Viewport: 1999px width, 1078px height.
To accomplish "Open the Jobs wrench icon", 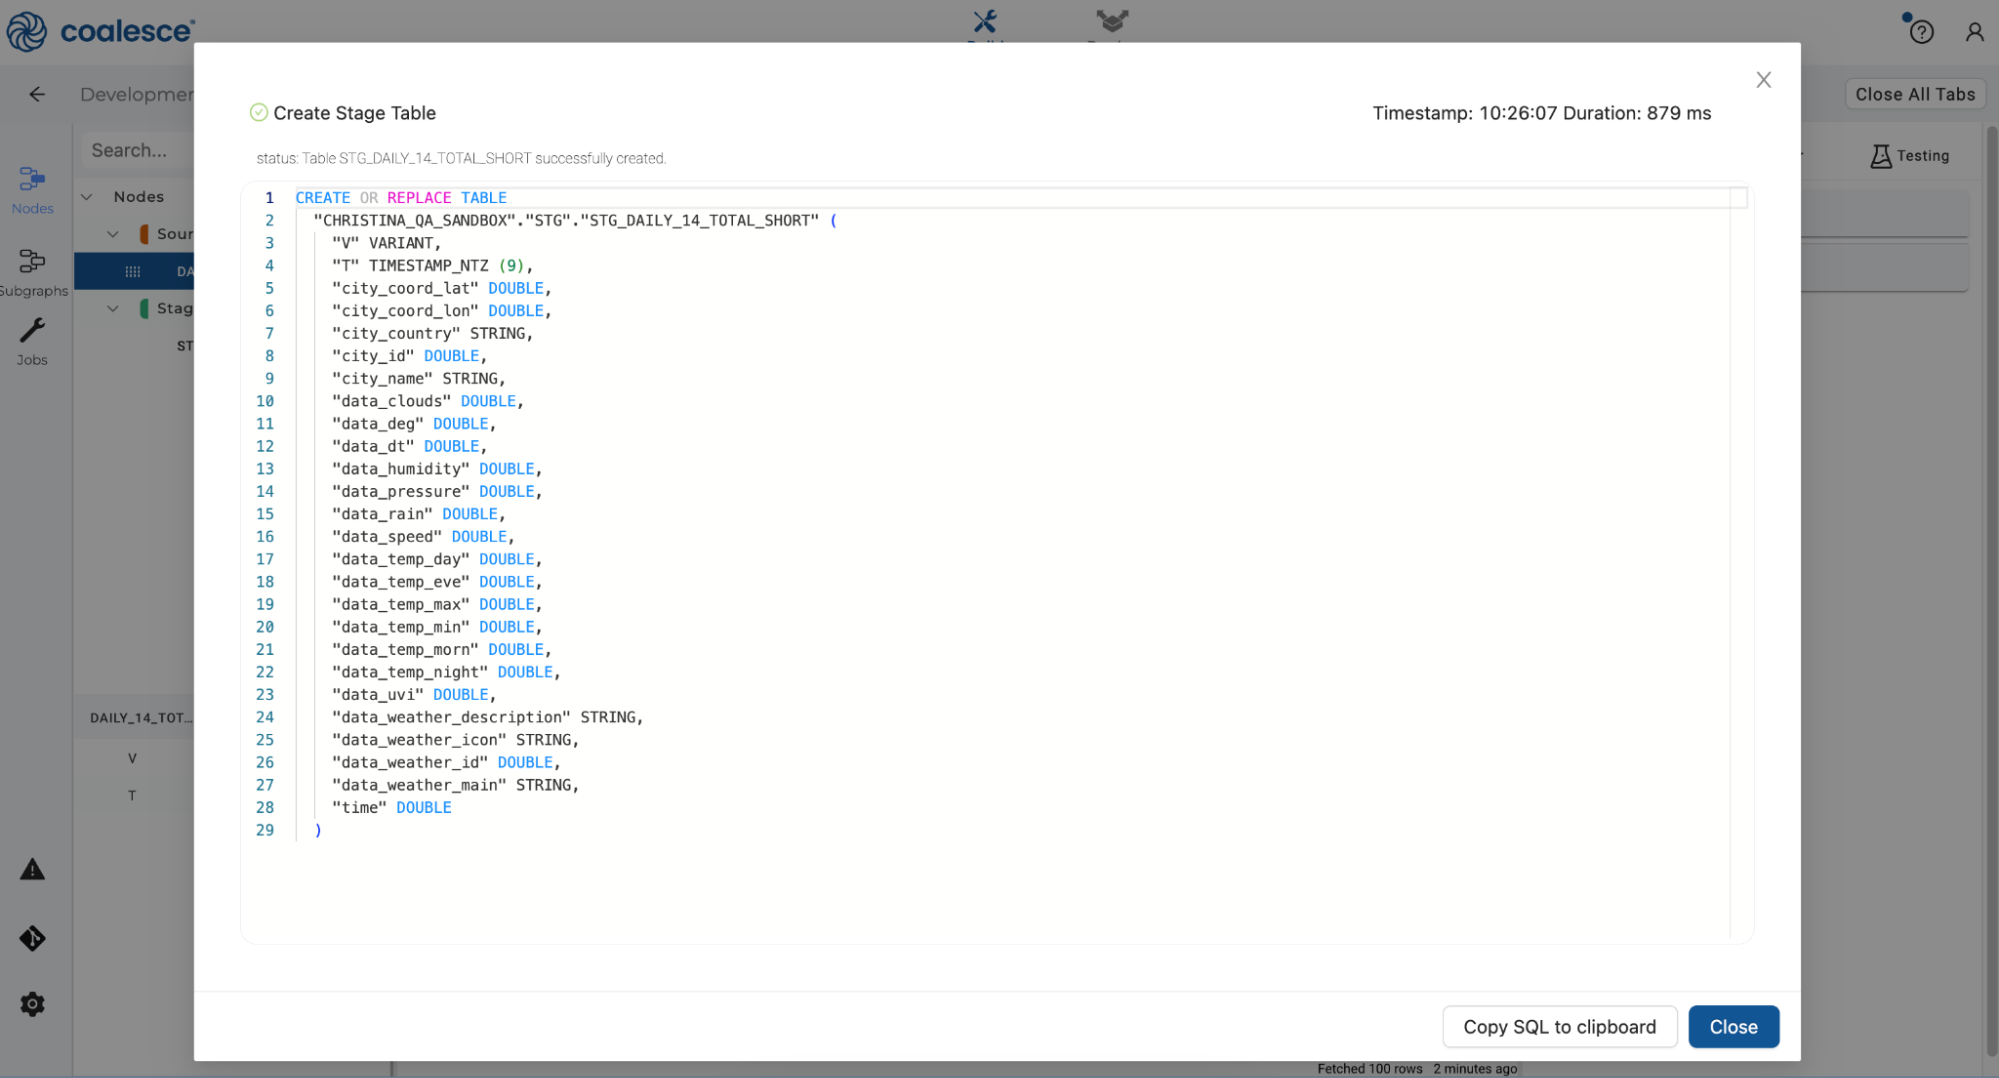I will coord(32,341).
